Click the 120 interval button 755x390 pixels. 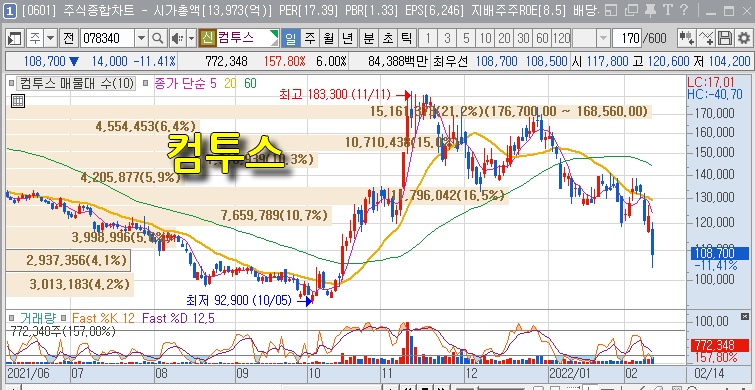tap(561, 38)
